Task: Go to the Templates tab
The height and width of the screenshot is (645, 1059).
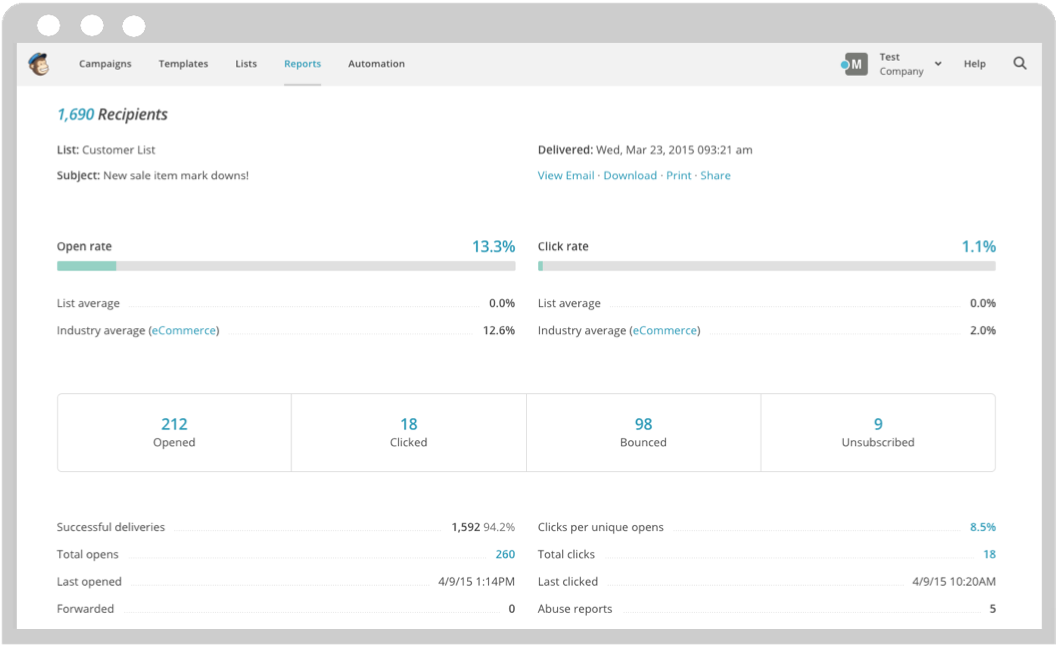Action: coord(183,63)
